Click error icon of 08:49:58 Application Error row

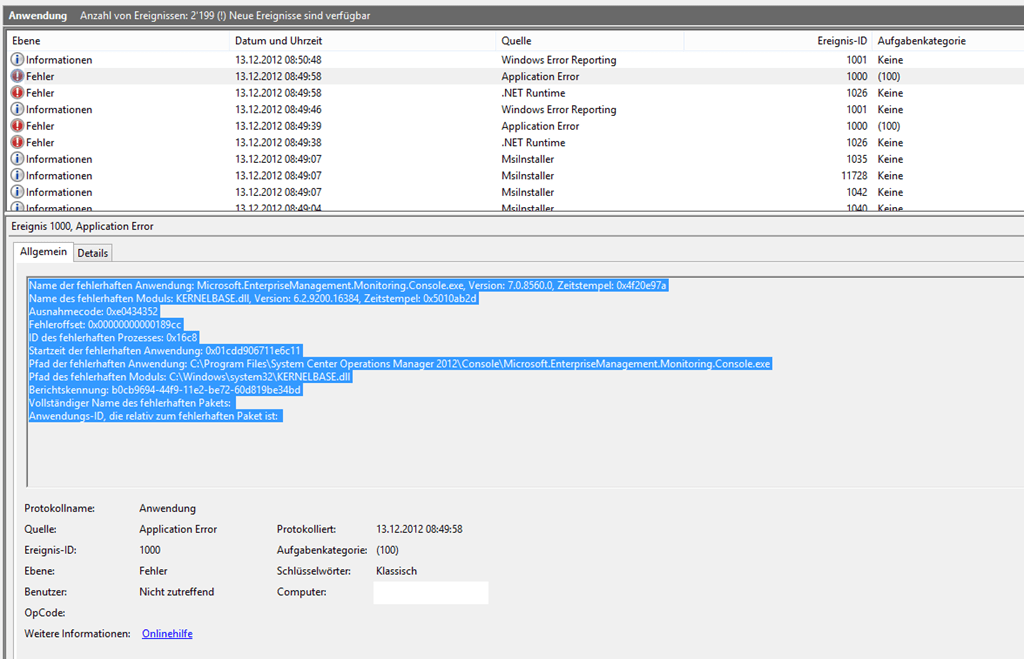tap(17, 76)
